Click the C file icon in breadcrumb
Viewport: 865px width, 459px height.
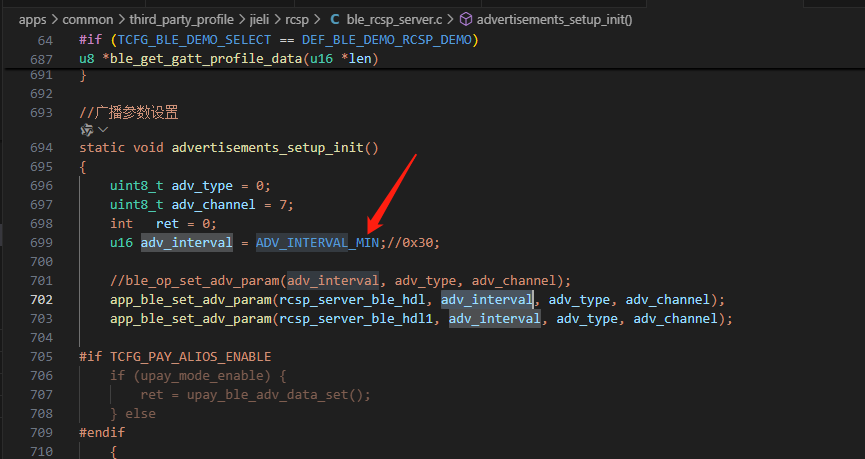[334, 20]
